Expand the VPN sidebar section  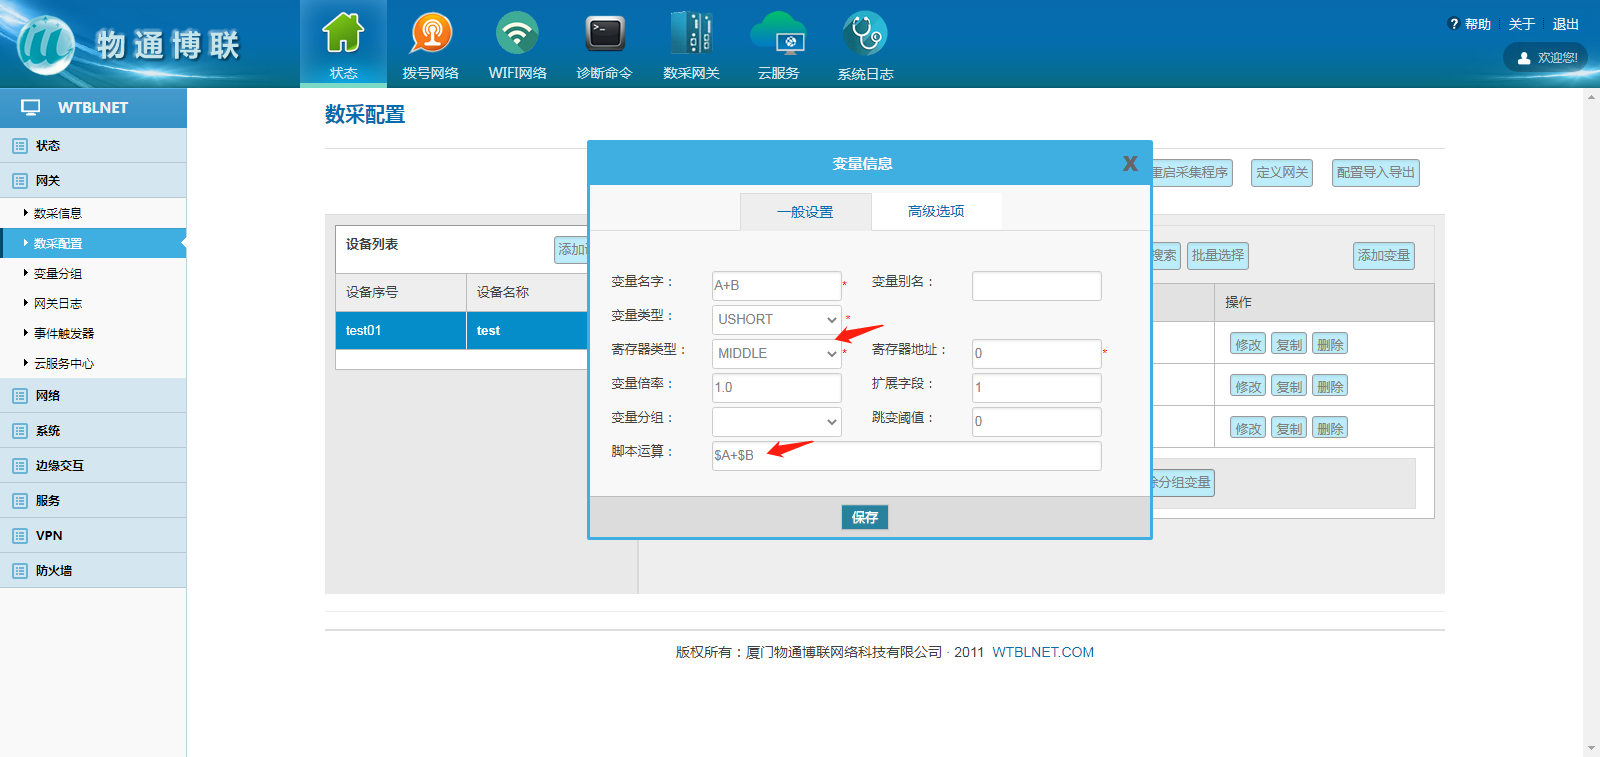[x=93, y=535]
